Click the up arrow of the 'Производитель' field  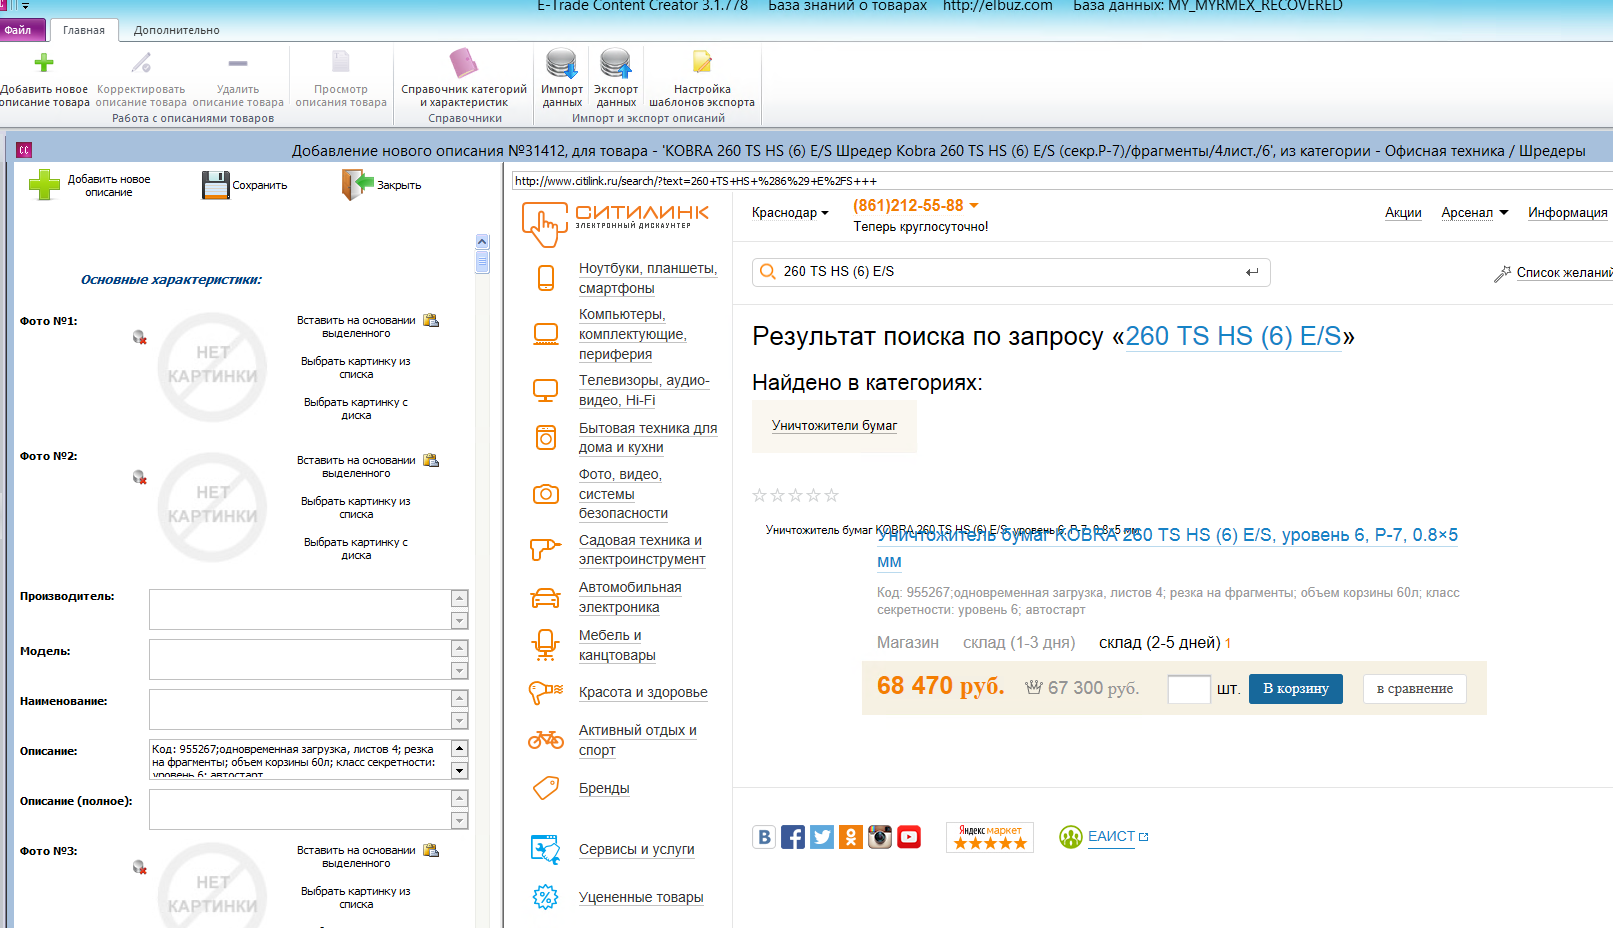(x=460, y=598)
